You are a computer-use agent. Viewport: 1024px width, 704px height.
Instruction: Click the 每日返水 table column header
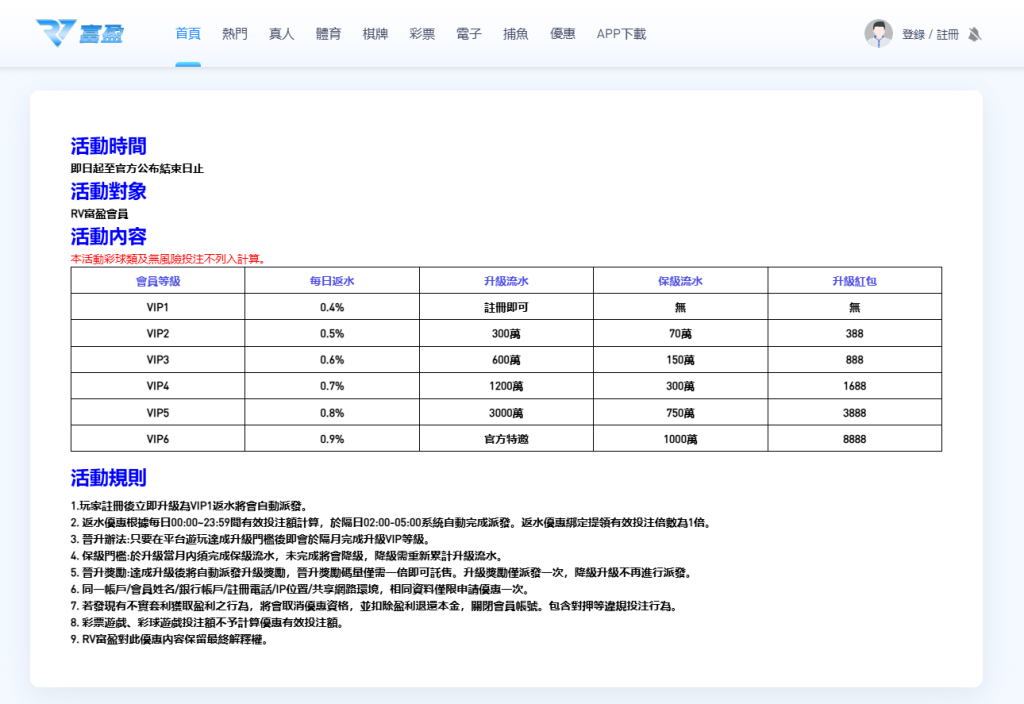point(332,281)
